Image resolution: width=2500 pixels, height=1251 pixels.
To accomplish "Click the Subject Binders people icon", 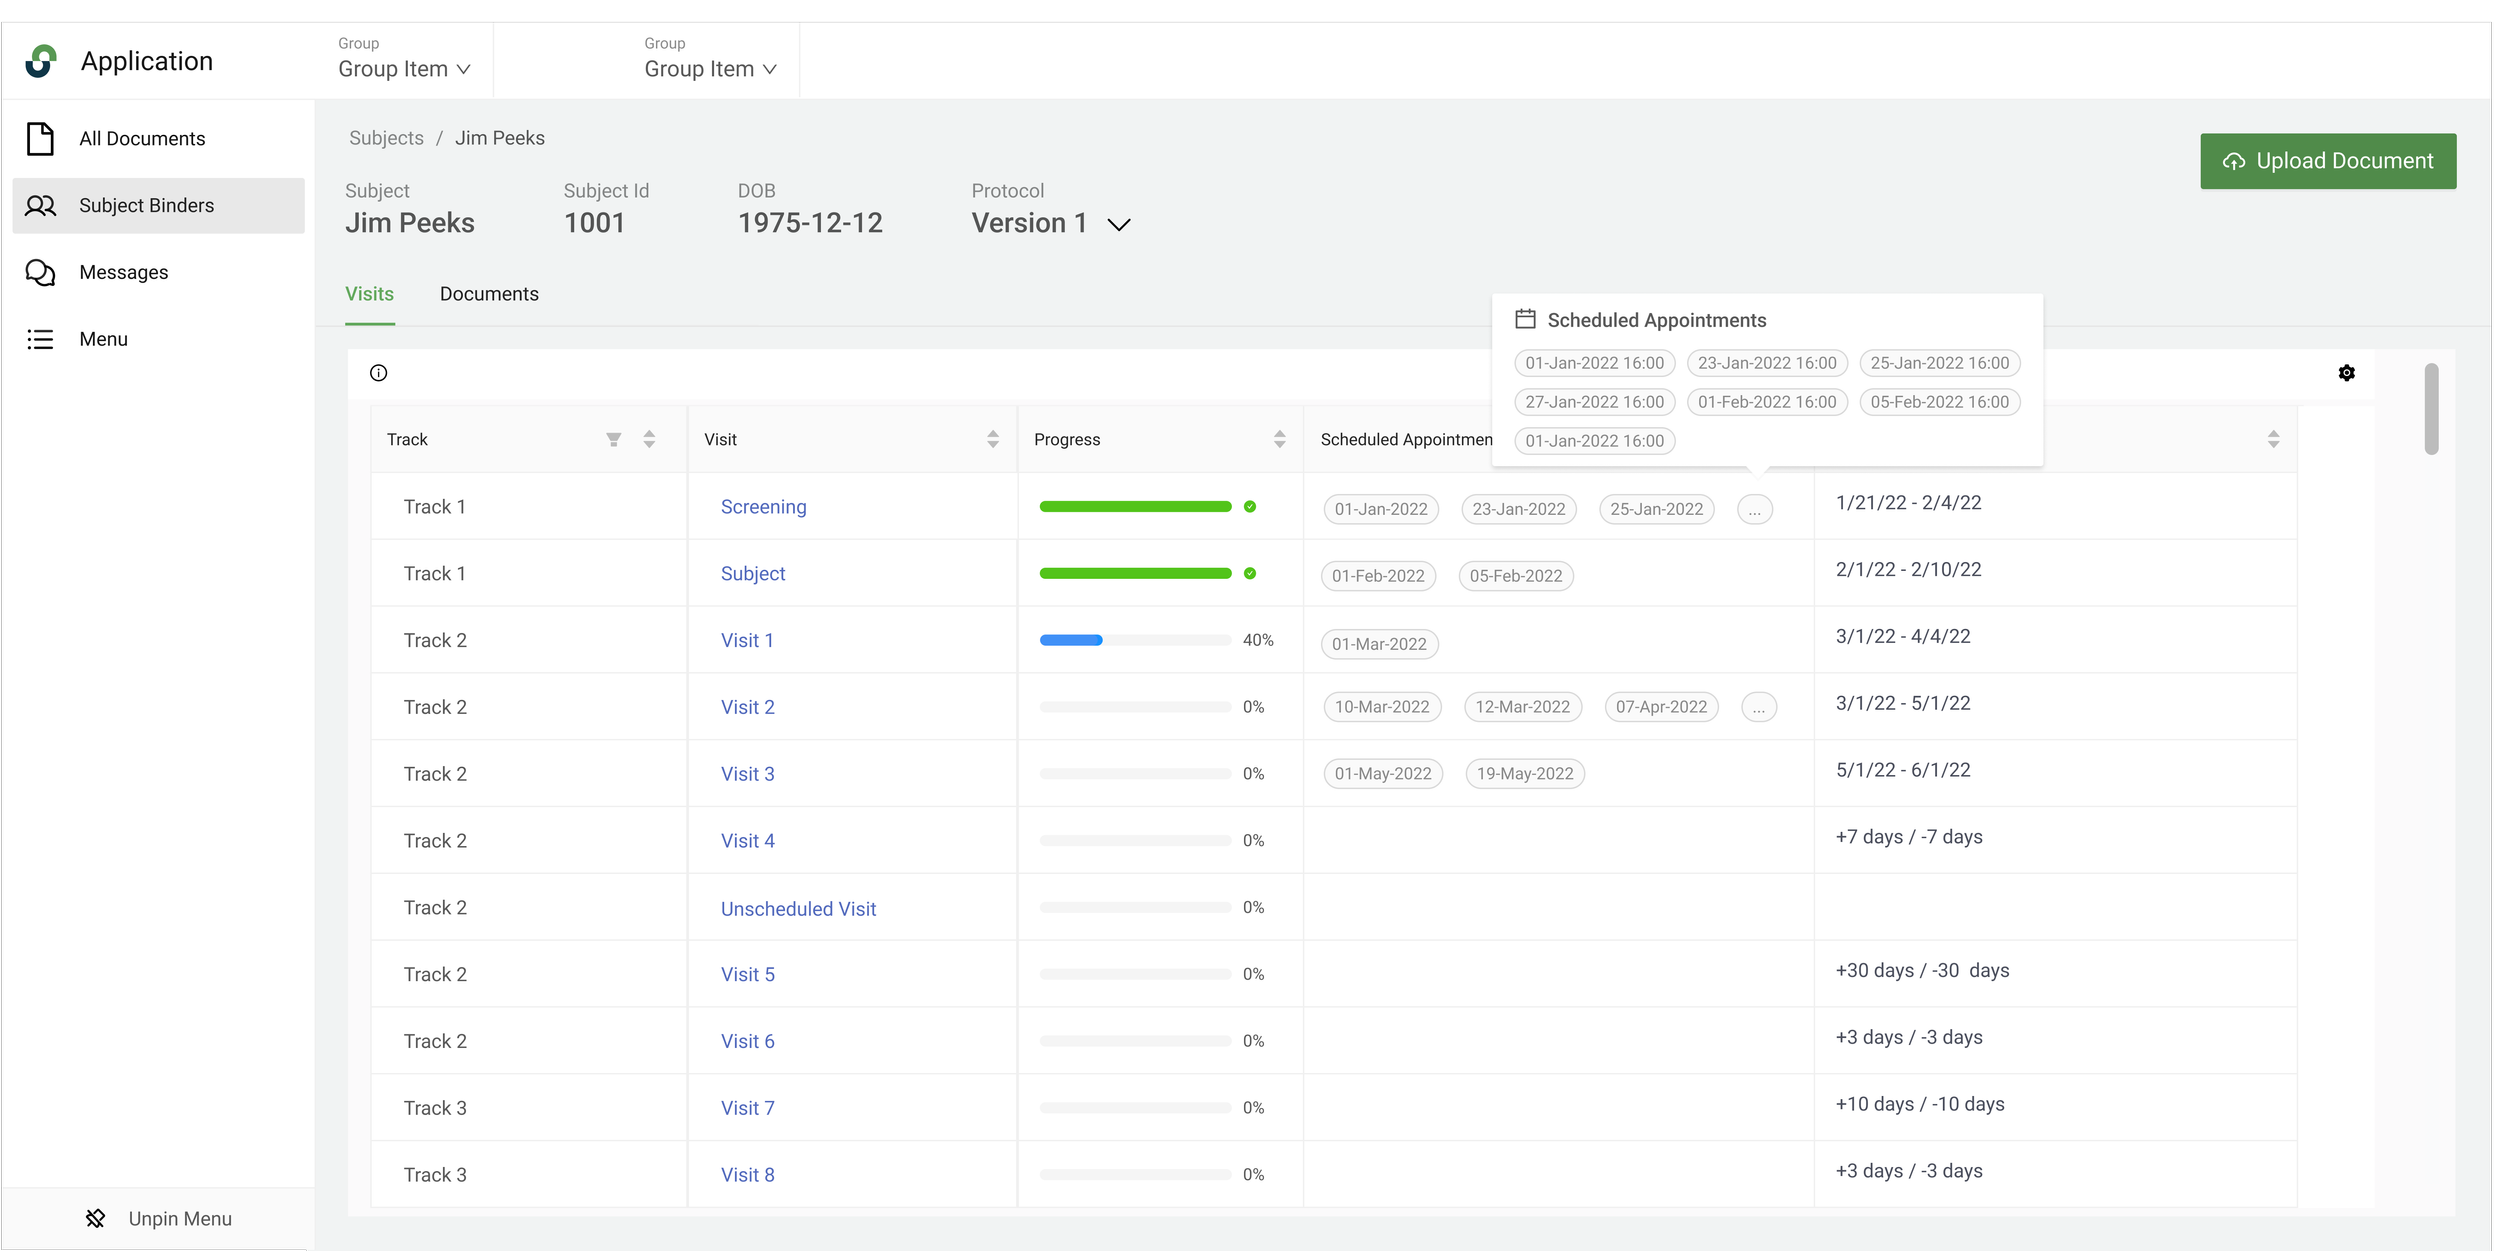I will tap(40, 206).
